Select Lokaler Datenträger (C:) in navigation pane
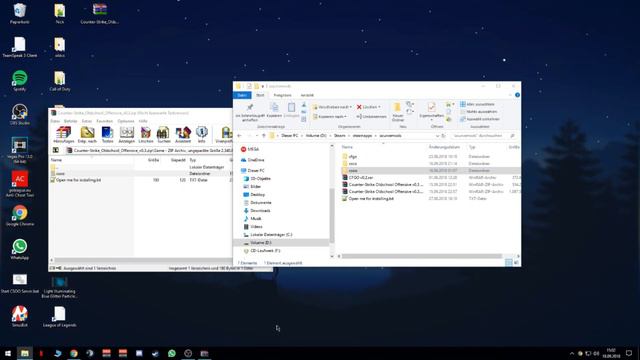The width and height of the screenshot is (640, 360). [x=268, y=235]
